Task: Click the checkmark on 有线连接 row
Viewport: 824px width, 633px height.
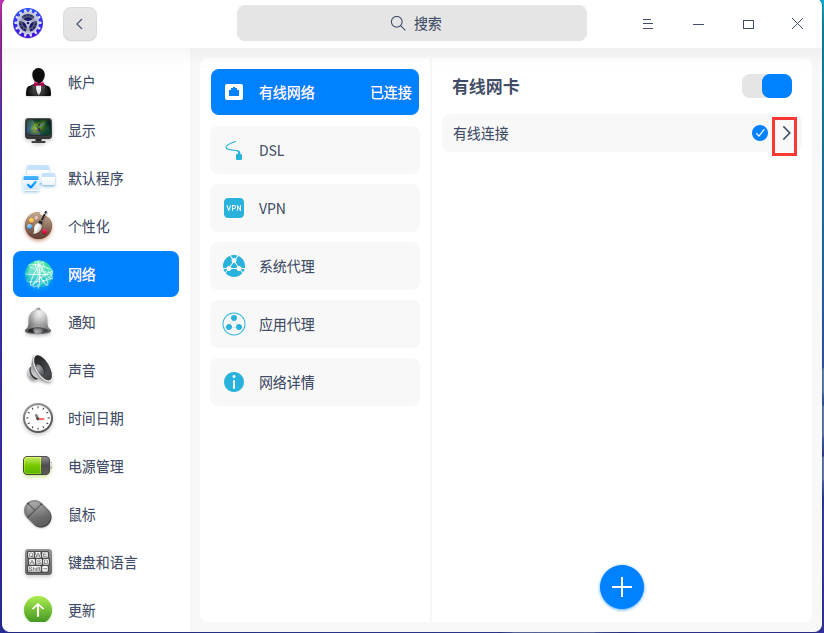Action: (x=759, y=133)
